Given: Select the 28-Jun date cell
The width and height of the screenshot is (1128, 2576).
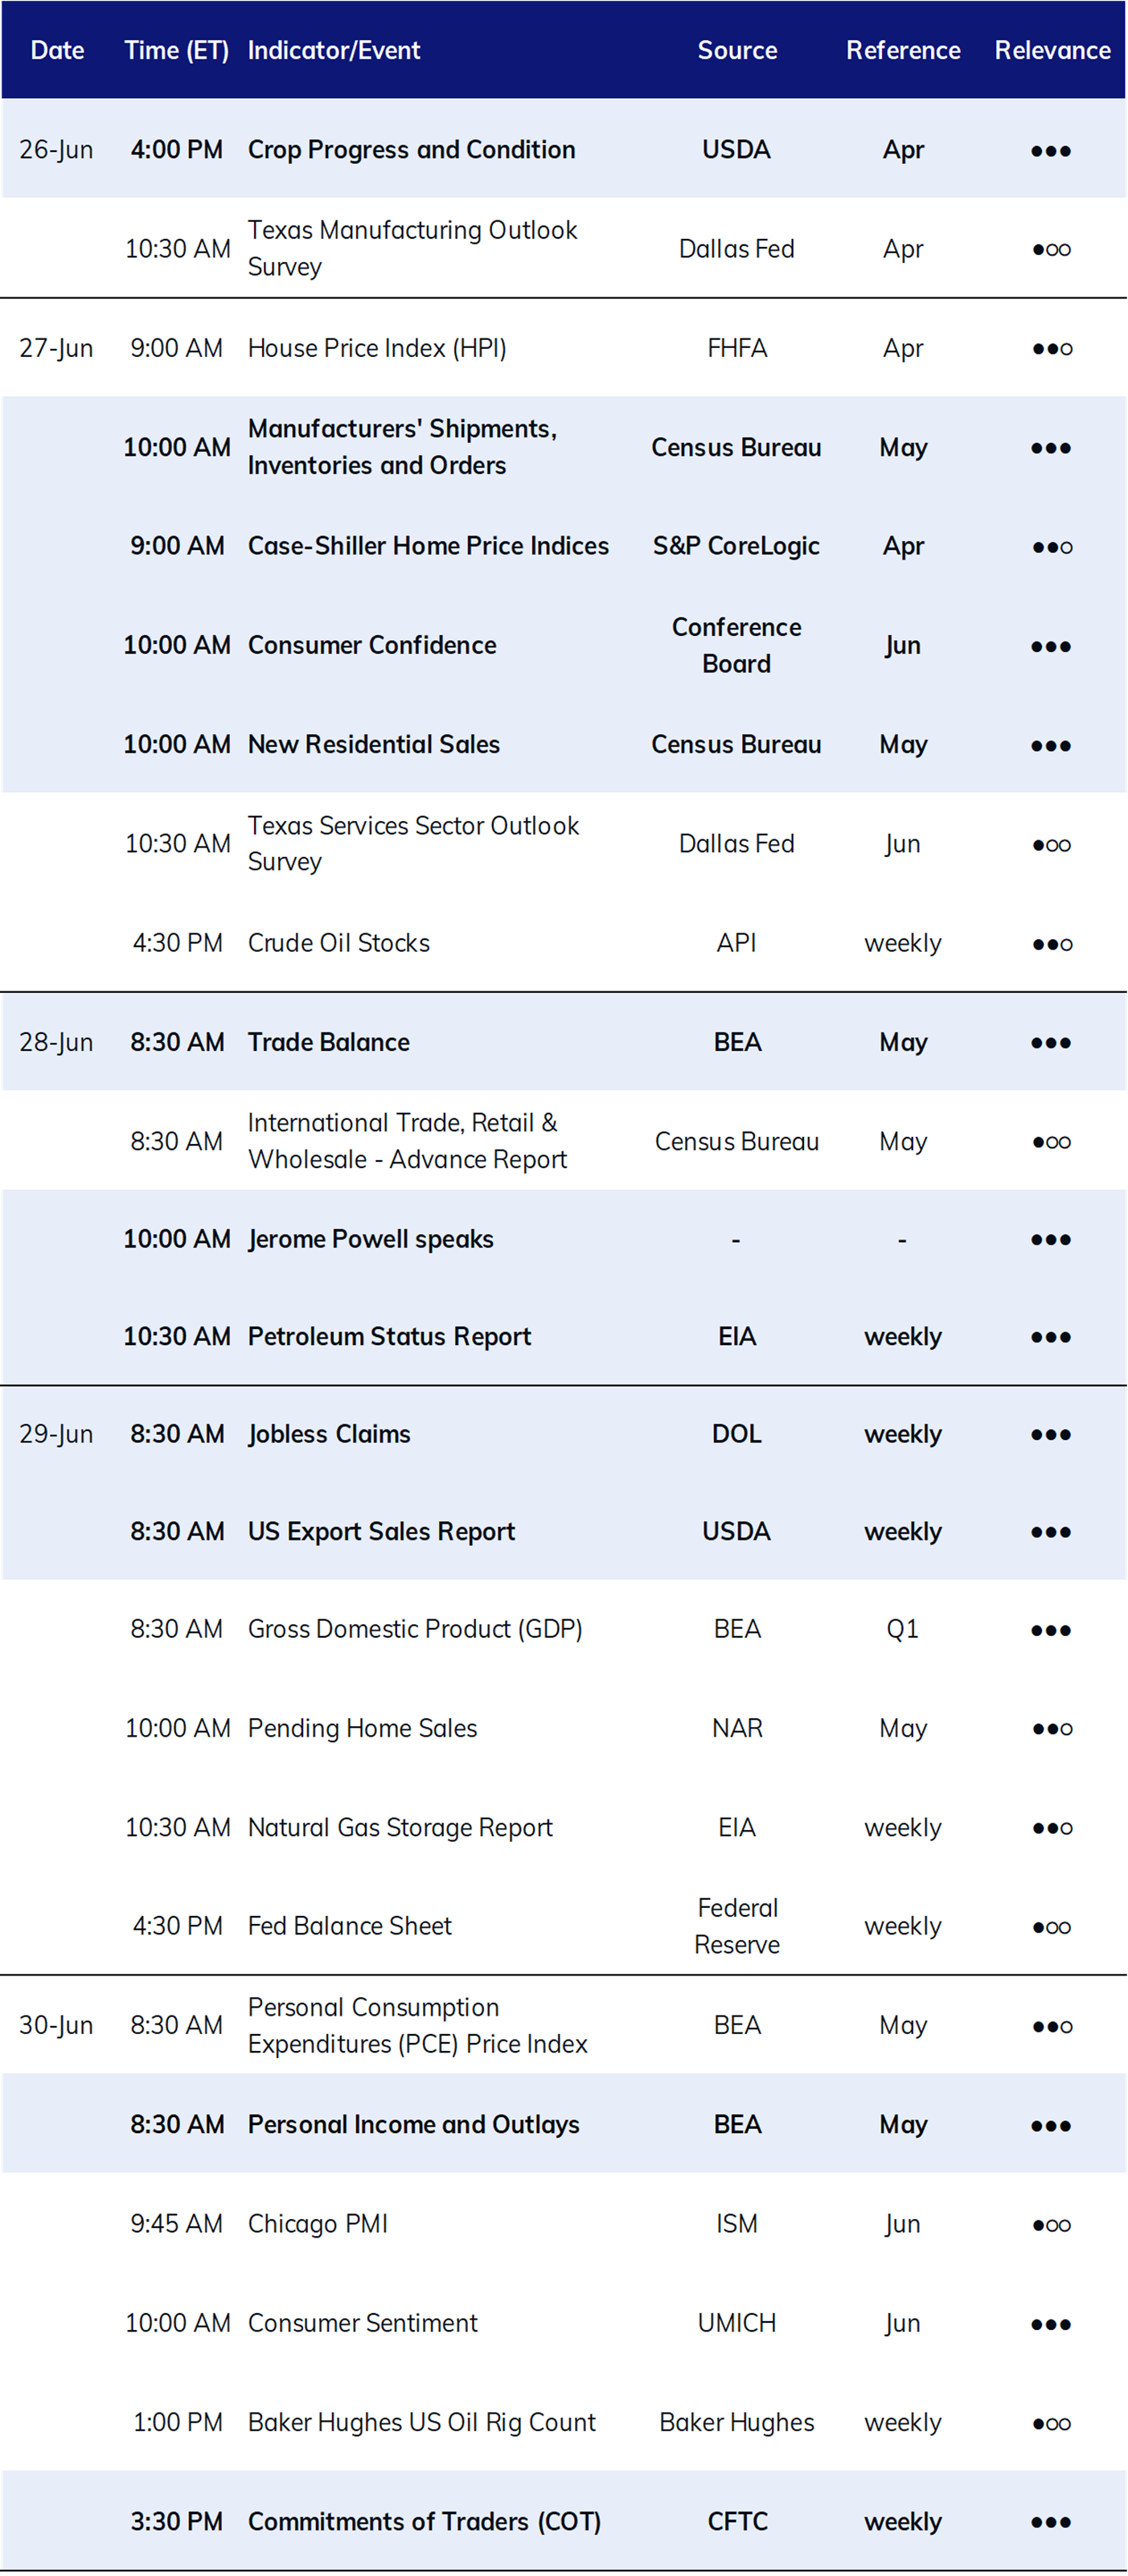Looking at the screenshot, I should tap(56, 1042).
